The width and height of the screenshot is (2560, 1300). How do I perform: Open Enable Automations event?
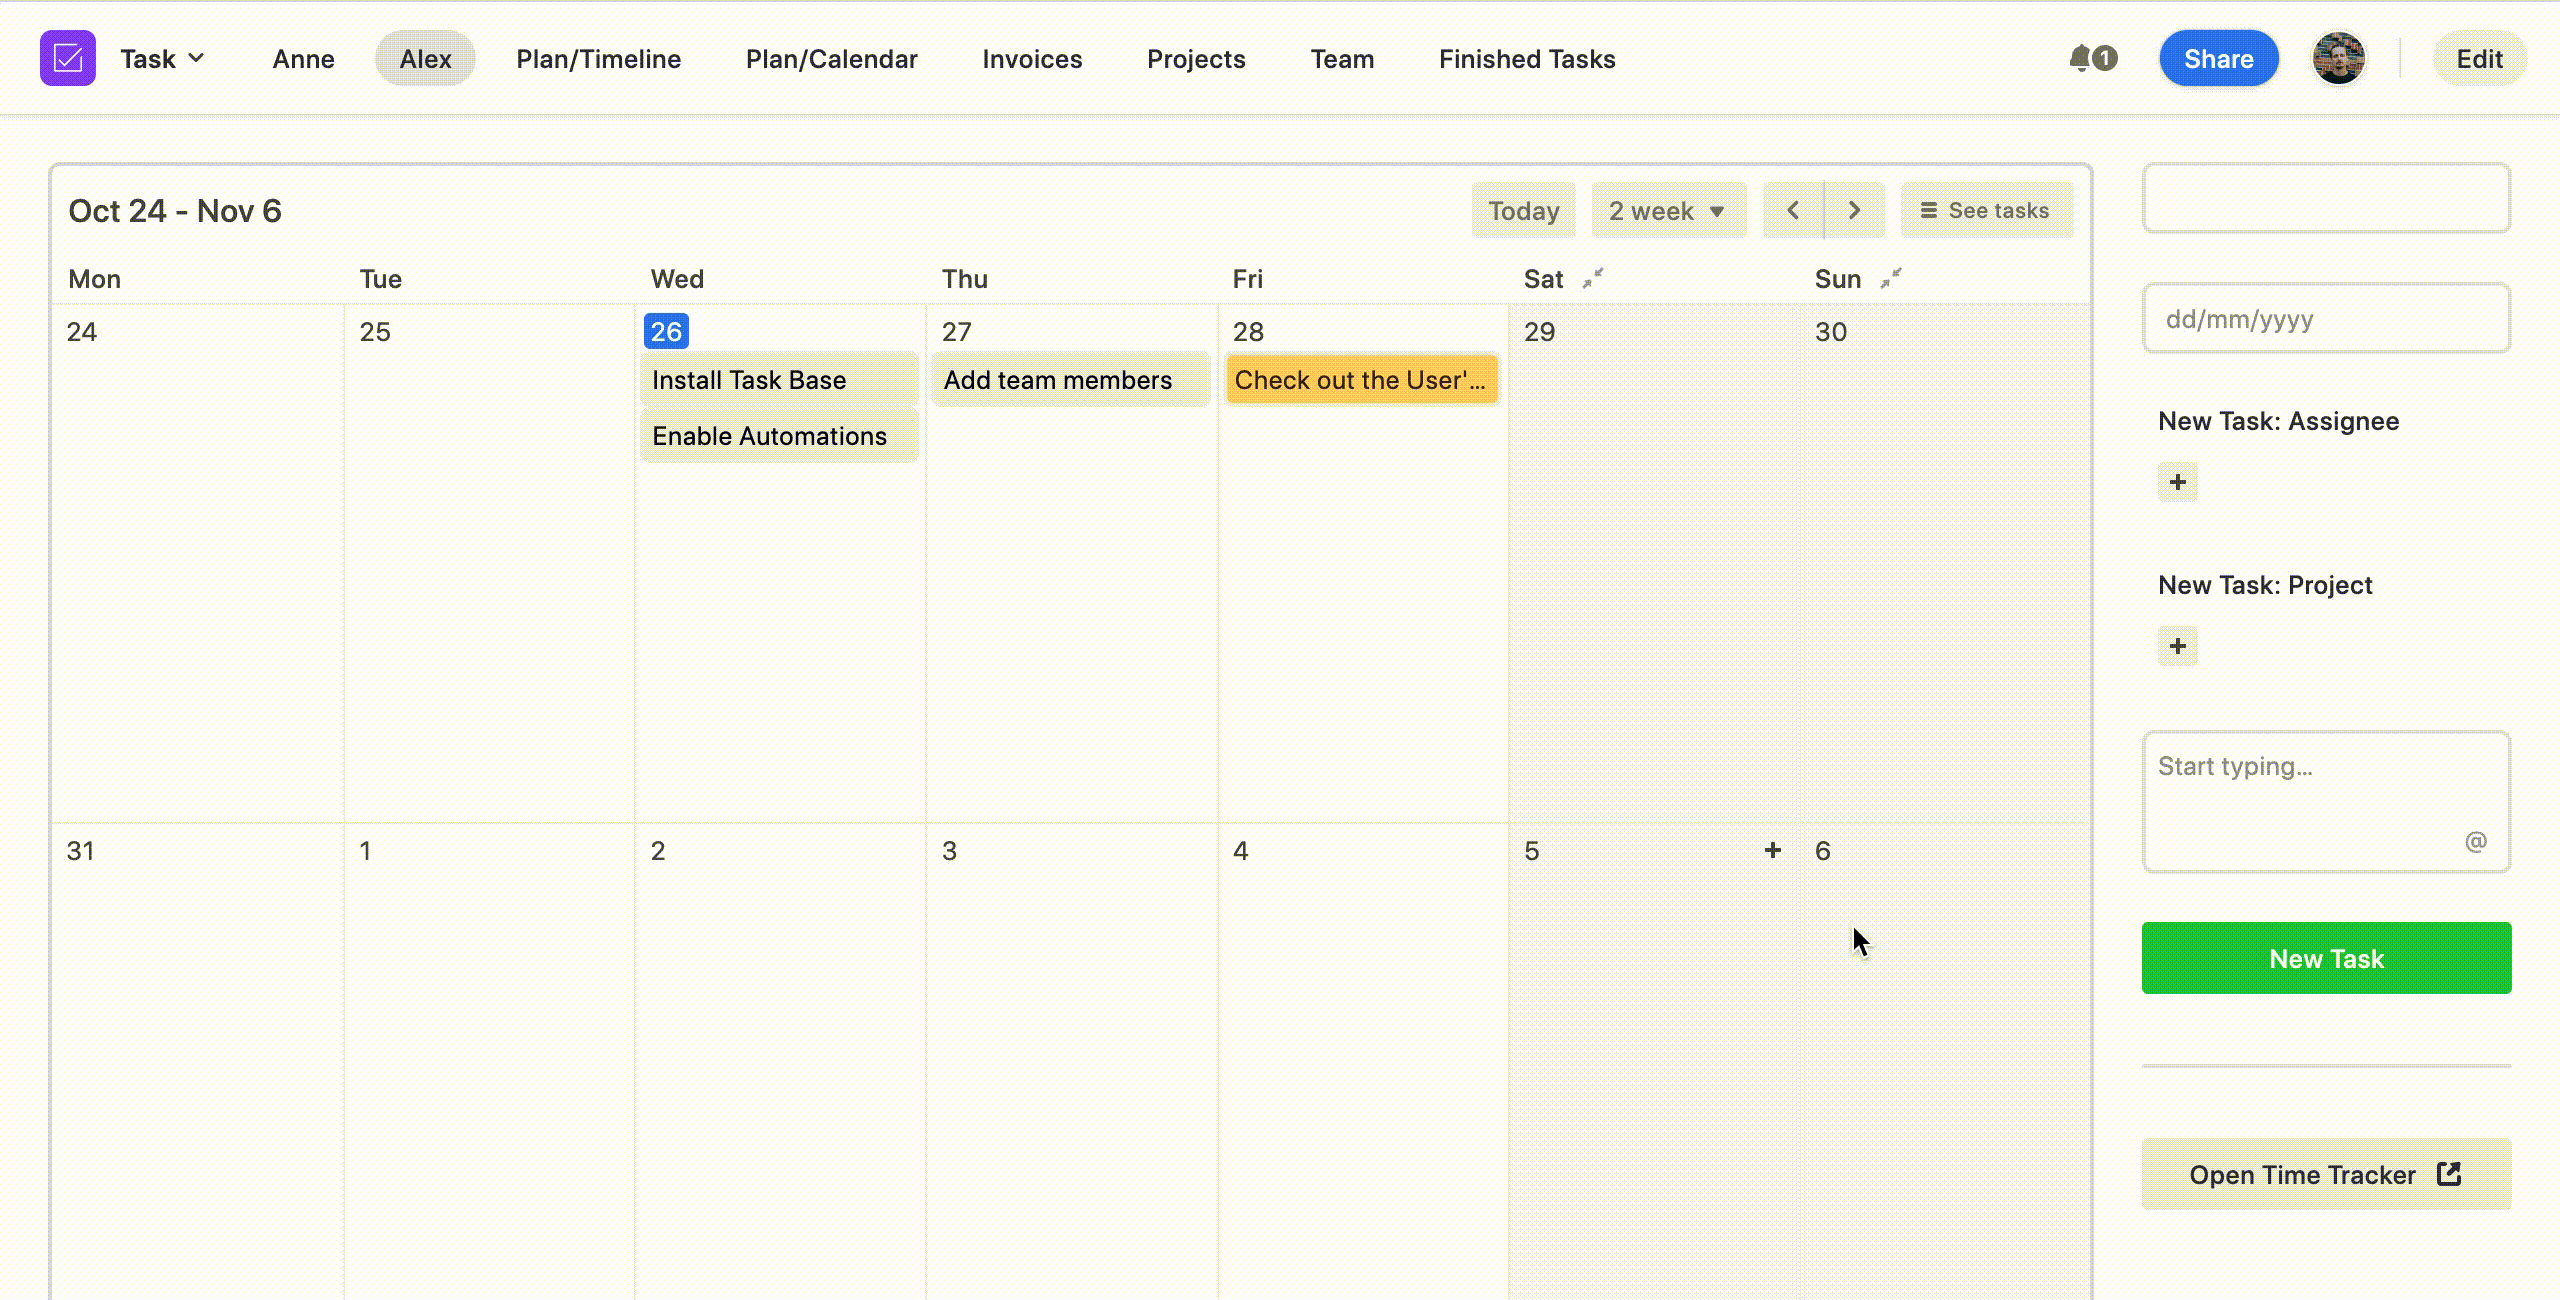779,436
